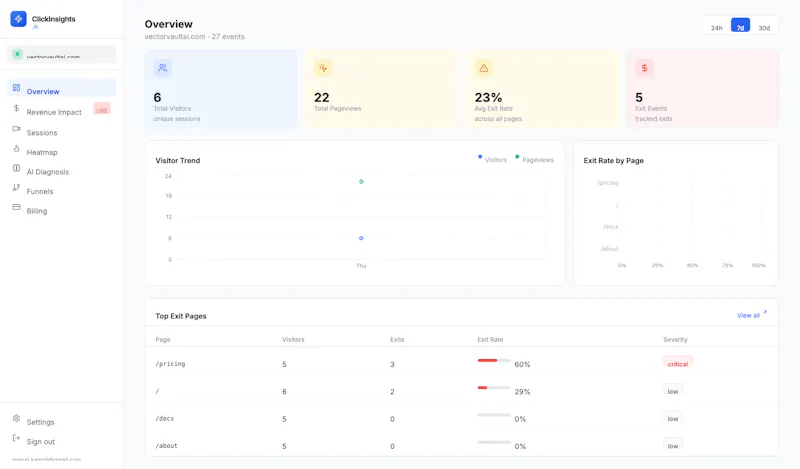The width and height of the screenshot is (800, 469).
Task: Click the Avg Exit Rate warning icon
Action: click(x=484, y=68)
